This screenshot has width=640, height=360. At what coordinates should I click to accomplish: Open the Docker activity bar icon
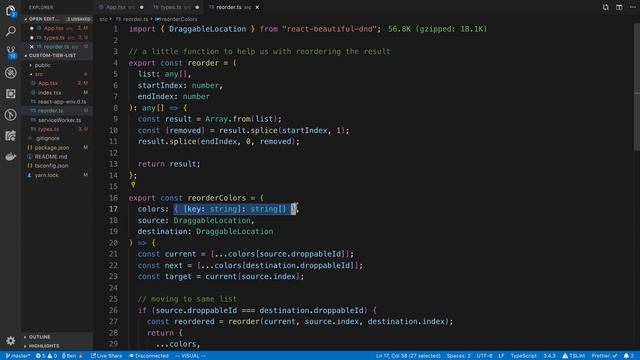coord(11,156)
